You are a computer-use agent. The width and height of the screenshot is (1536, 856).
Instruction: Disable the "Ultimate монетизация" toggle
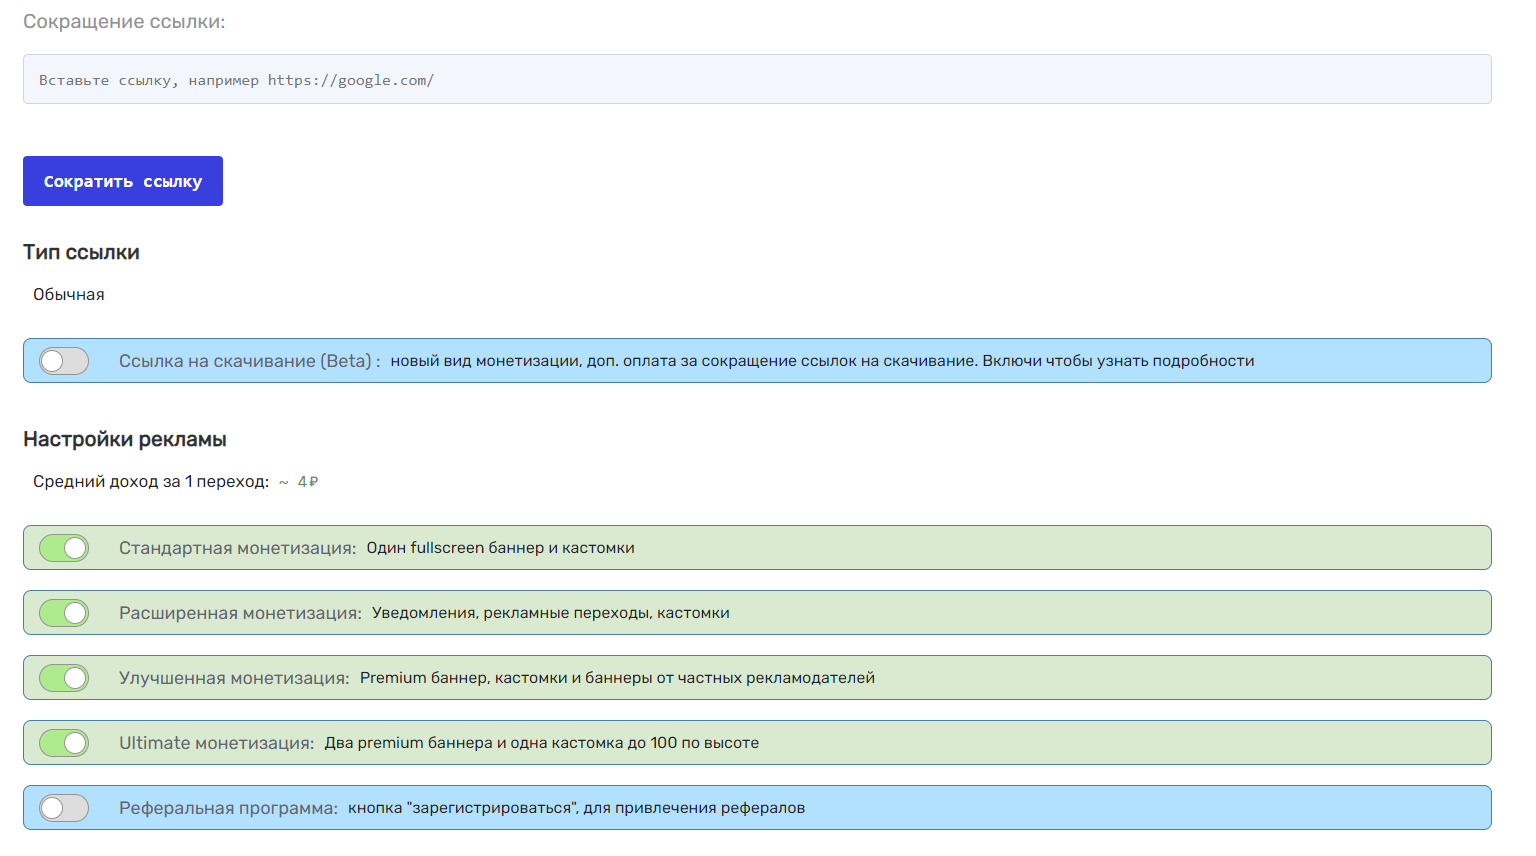[x=64, y=743]
